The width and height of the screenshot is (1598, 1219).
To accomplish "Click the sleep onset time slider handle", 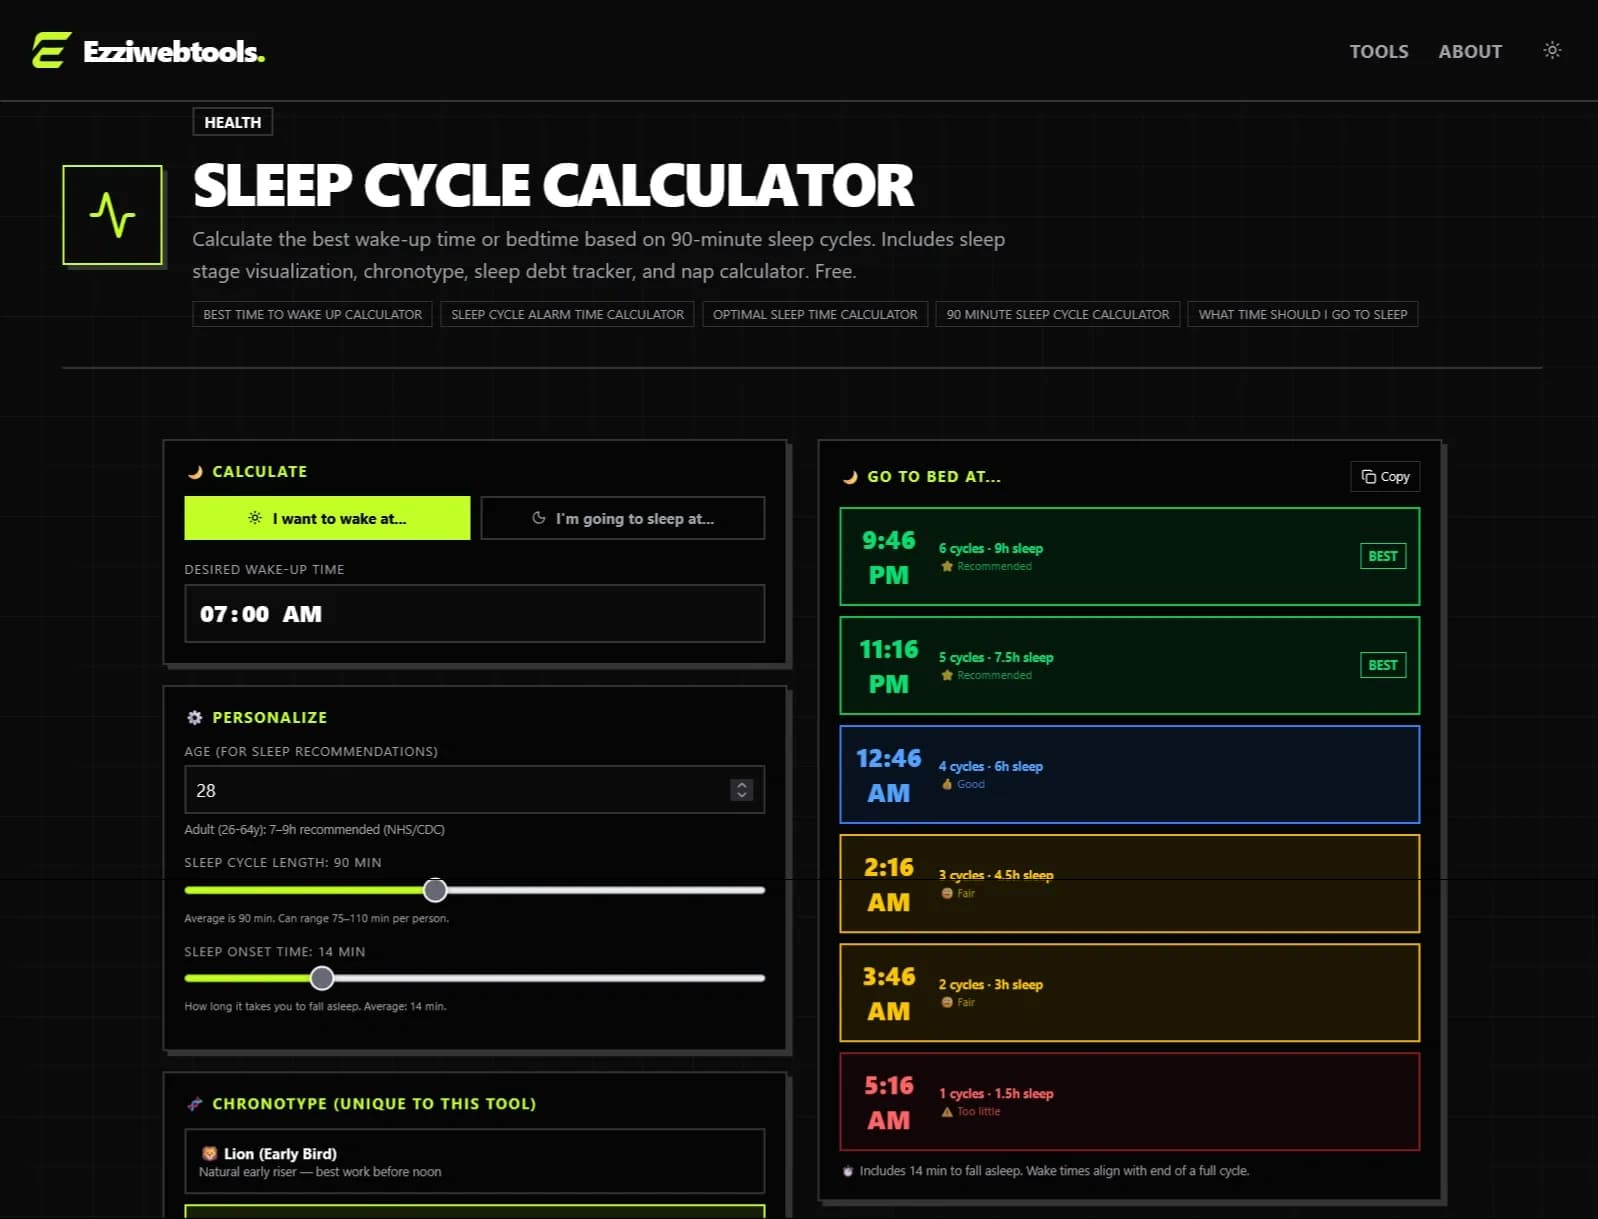I will [x=322, y=978].
